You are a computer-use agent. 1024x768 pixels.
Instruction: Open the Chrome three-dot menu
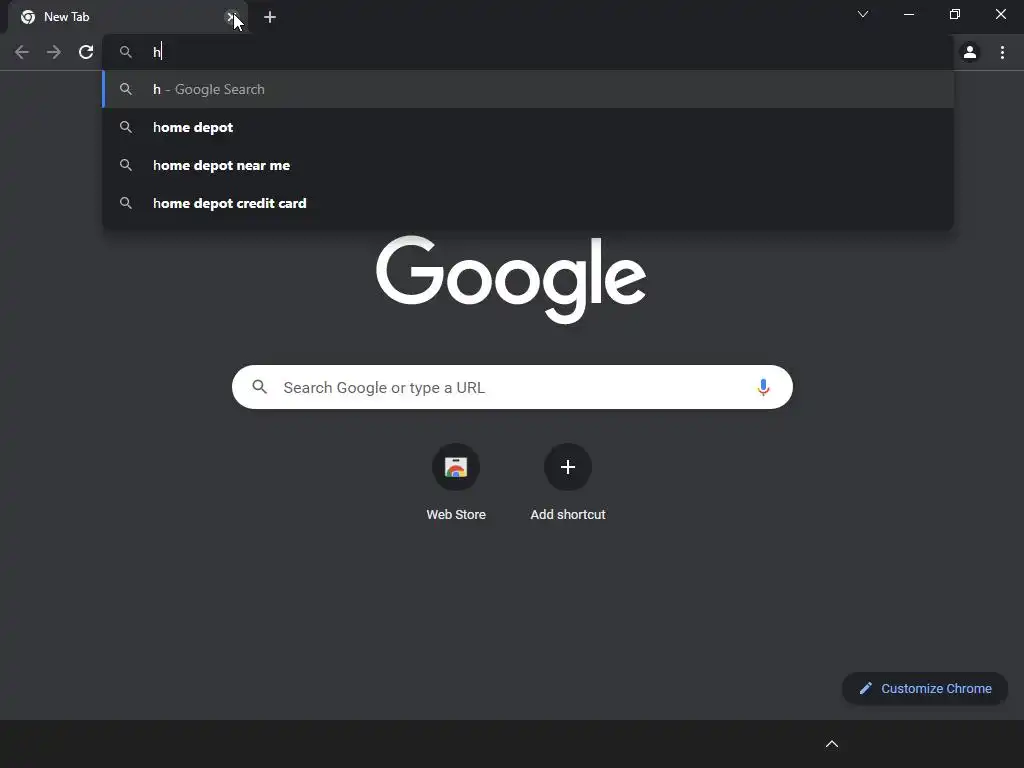point(1002,52)
